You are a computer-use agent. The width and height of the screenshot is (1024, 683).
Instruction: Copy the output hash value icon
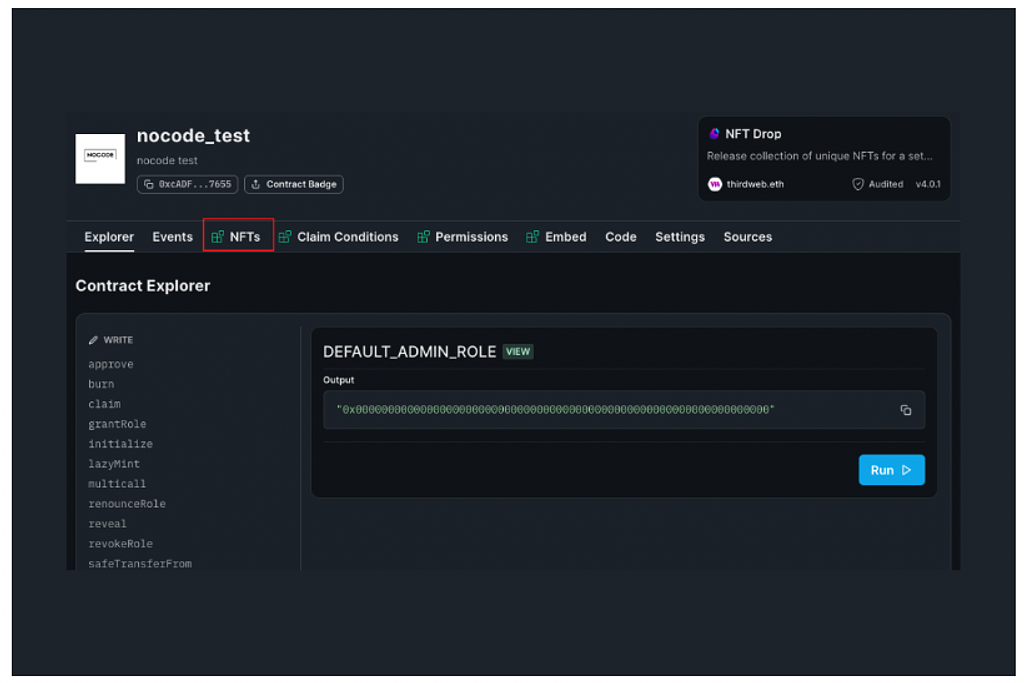[x=905, y=410]
